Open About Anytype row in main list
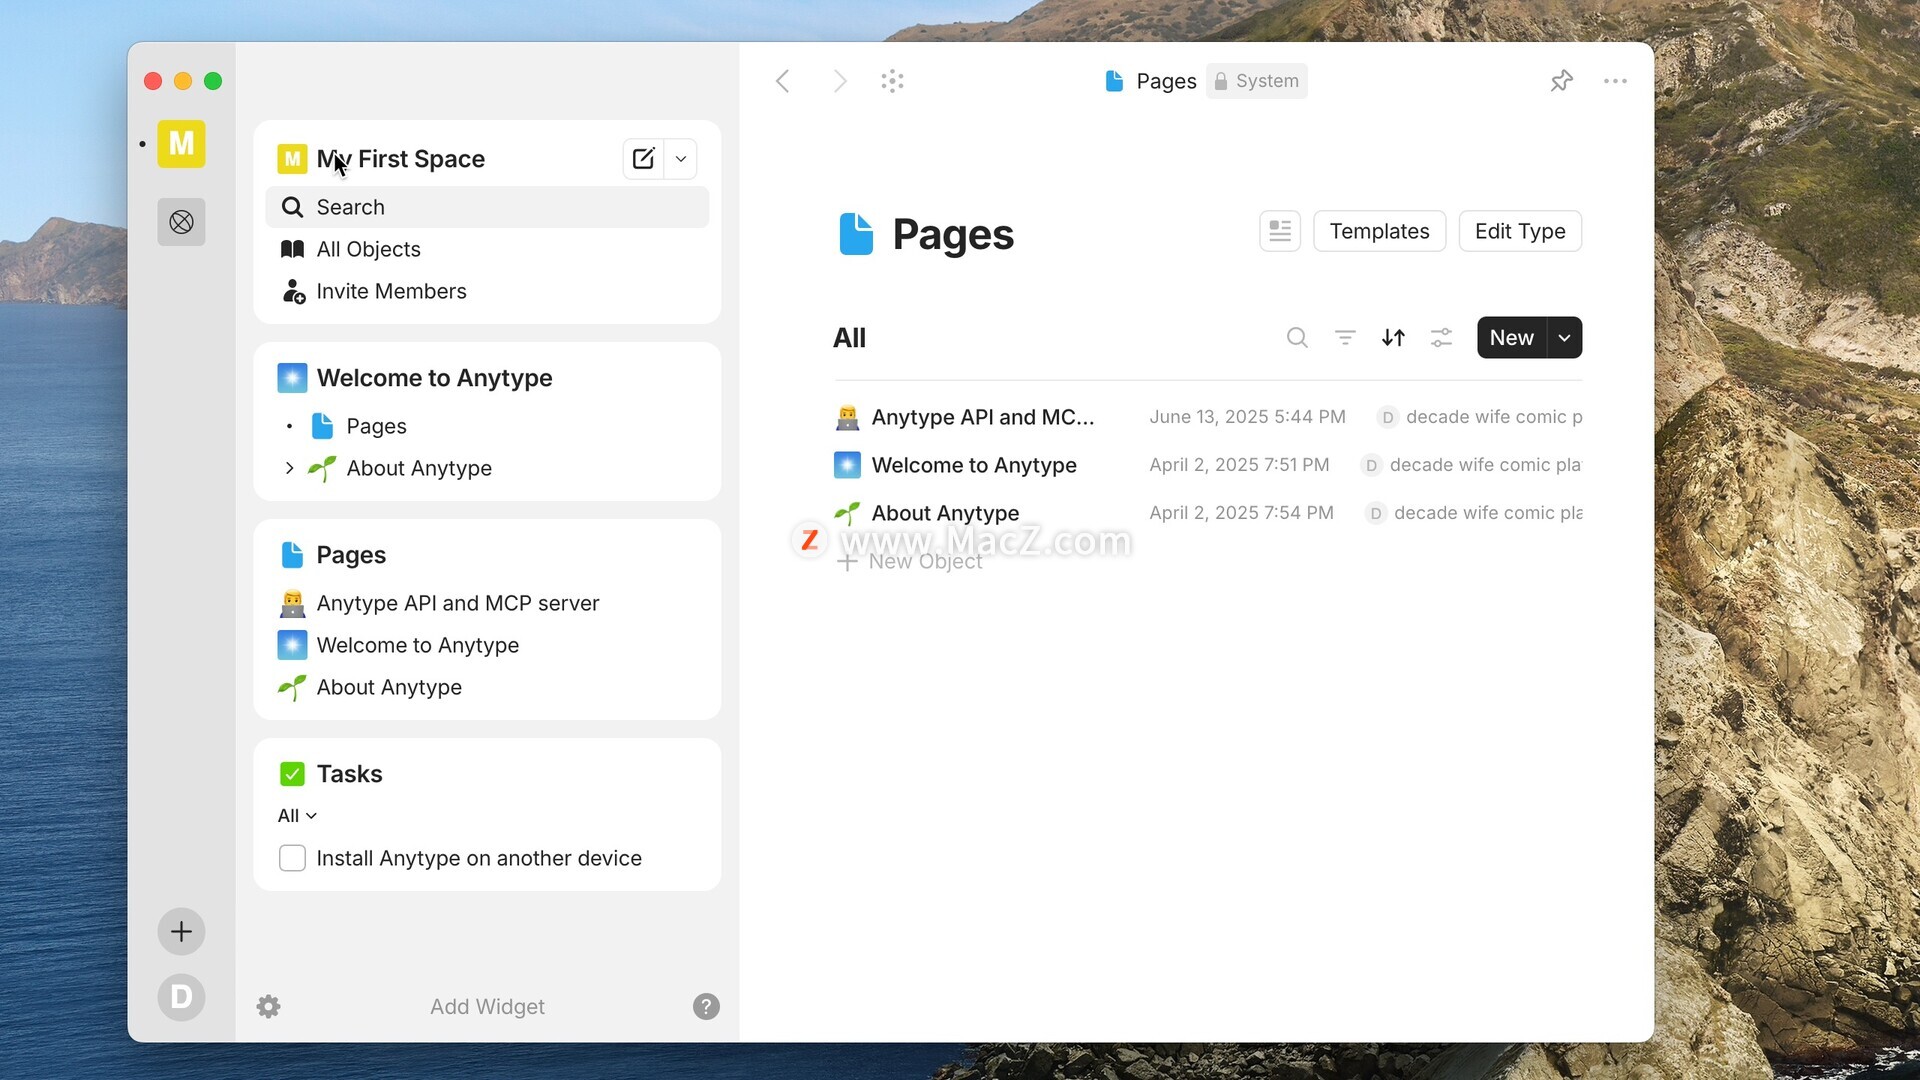The image size is (1920, 1080). pyautogui.click(x=945, y=513)
